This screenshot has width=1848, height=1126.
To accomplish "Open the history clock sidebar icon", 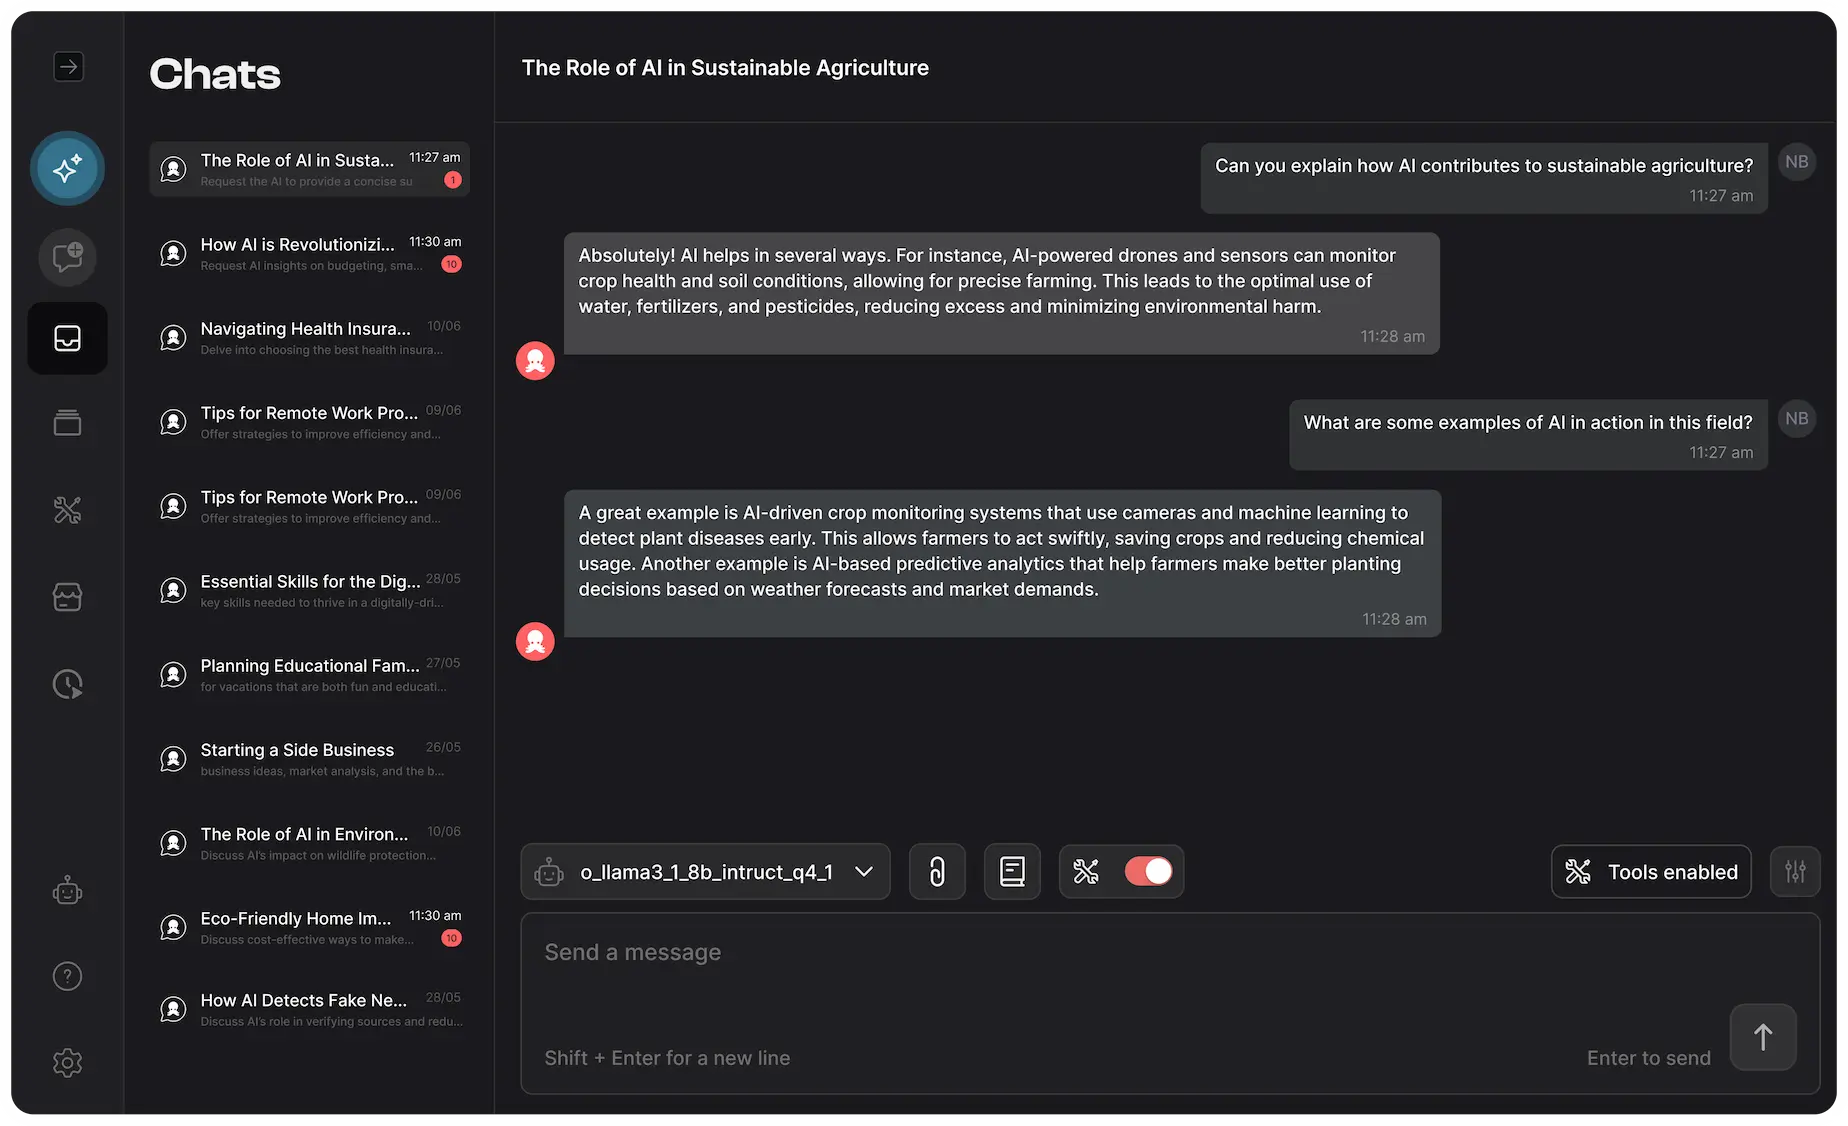I will [67, 684].
